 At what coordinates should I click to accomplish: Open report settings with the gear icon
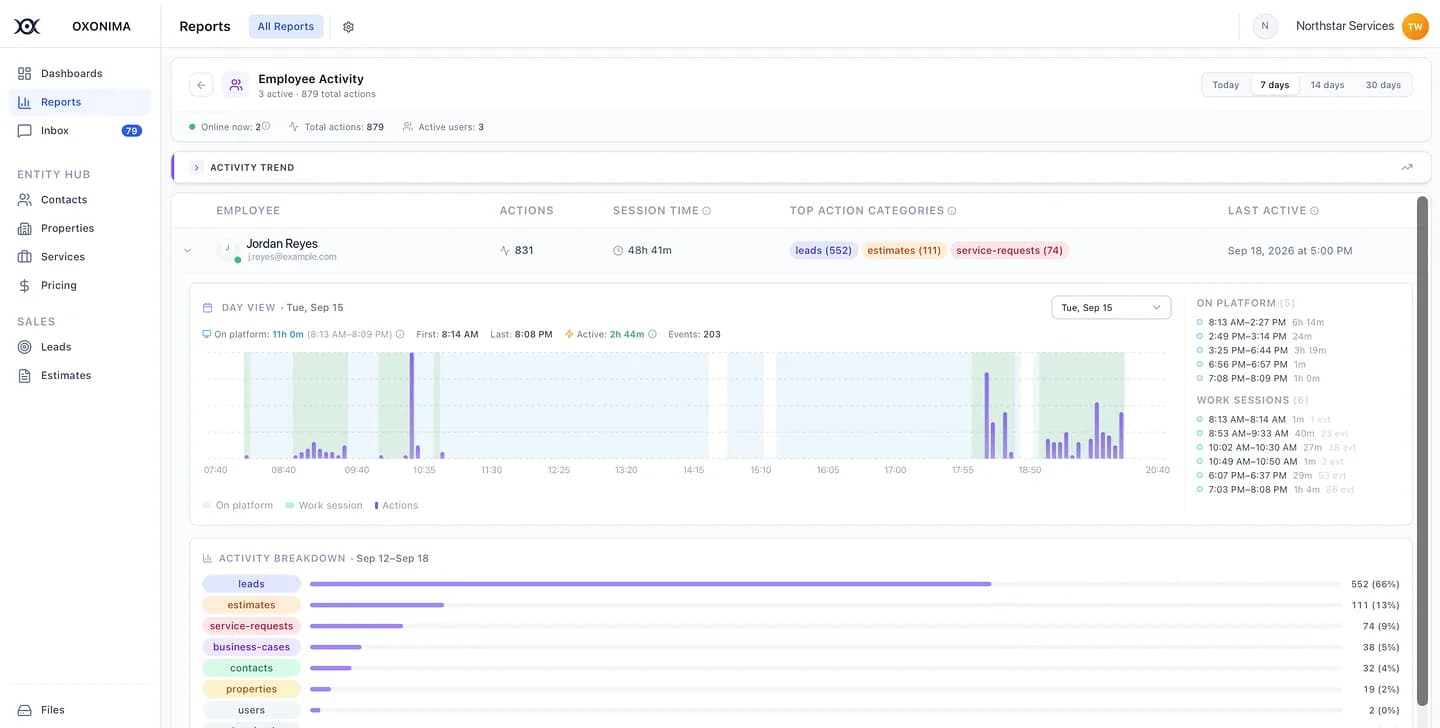click(x=348, y=27)
